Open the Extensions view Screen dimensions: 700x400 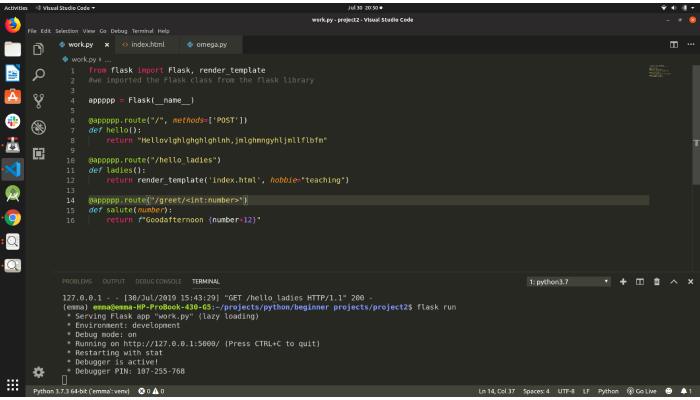pos(39,153)
